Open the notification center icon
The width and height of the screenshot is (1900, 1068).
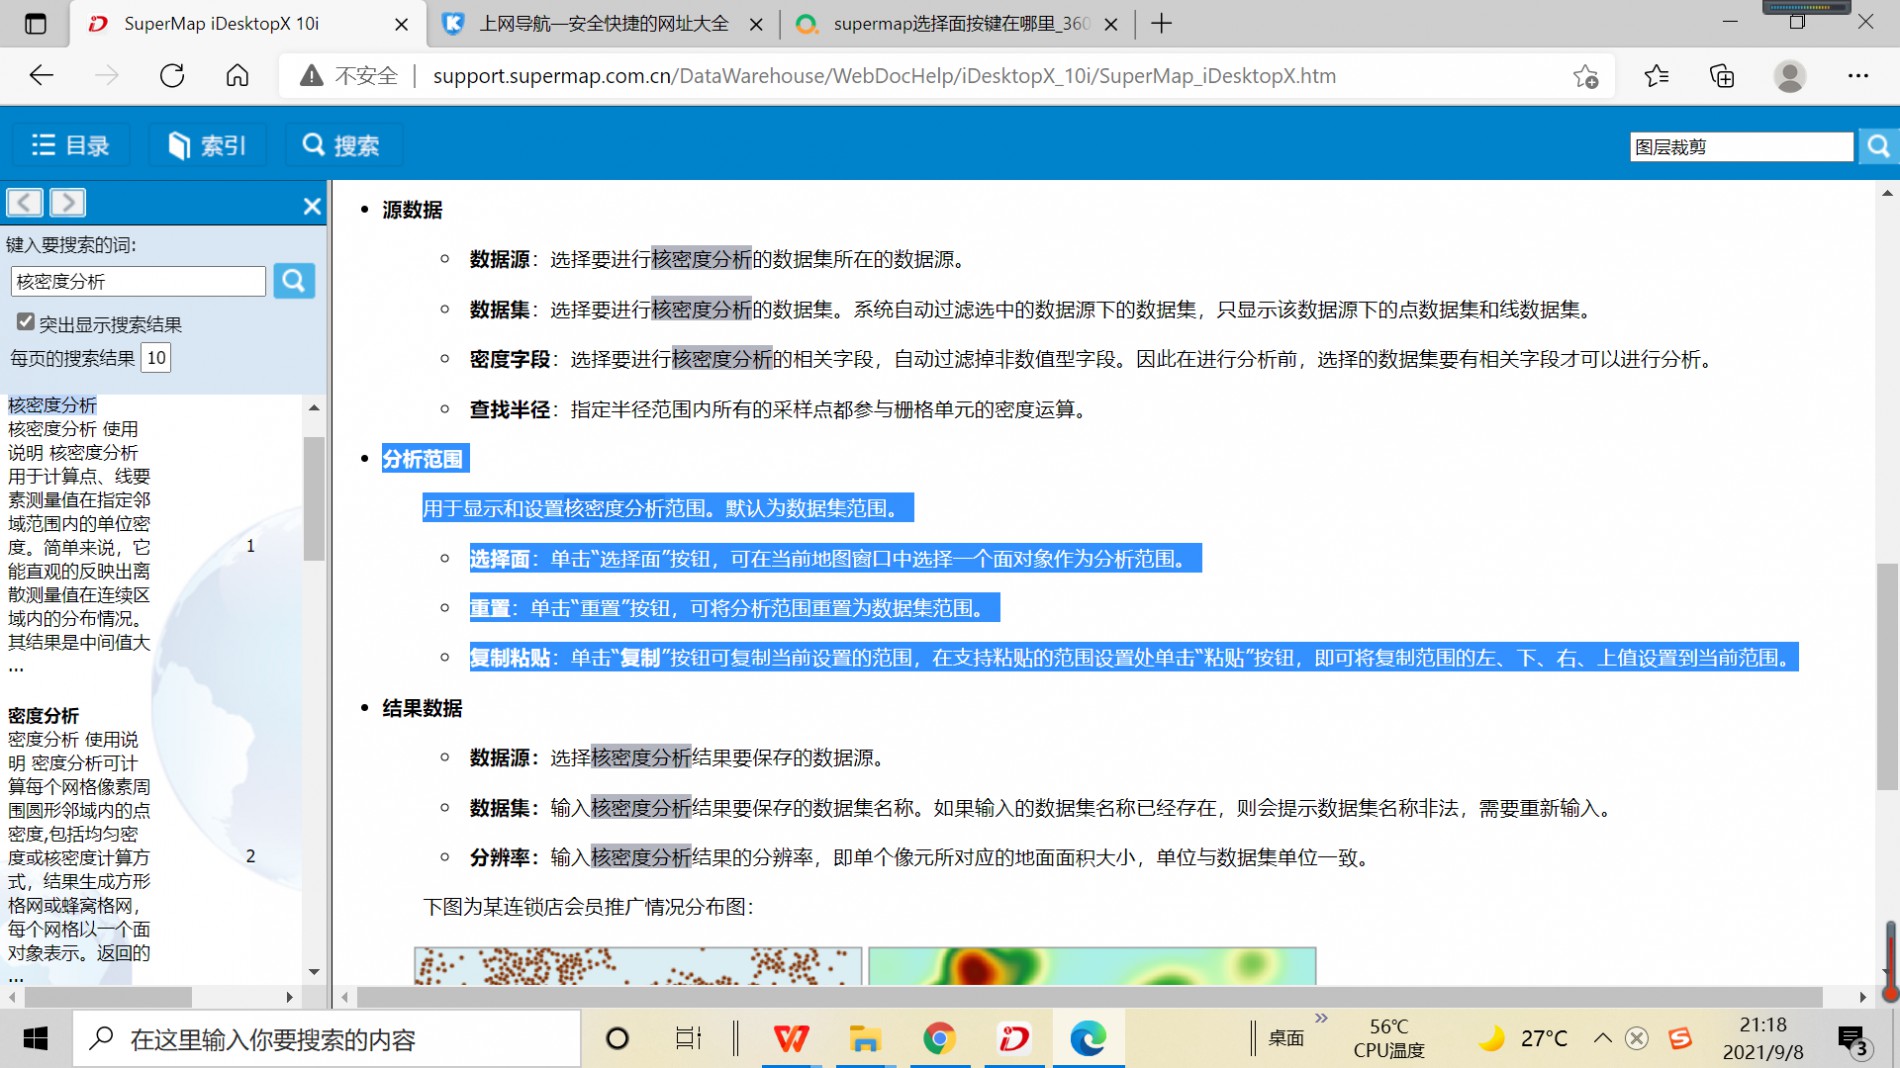click(x=1853, y=1041)
